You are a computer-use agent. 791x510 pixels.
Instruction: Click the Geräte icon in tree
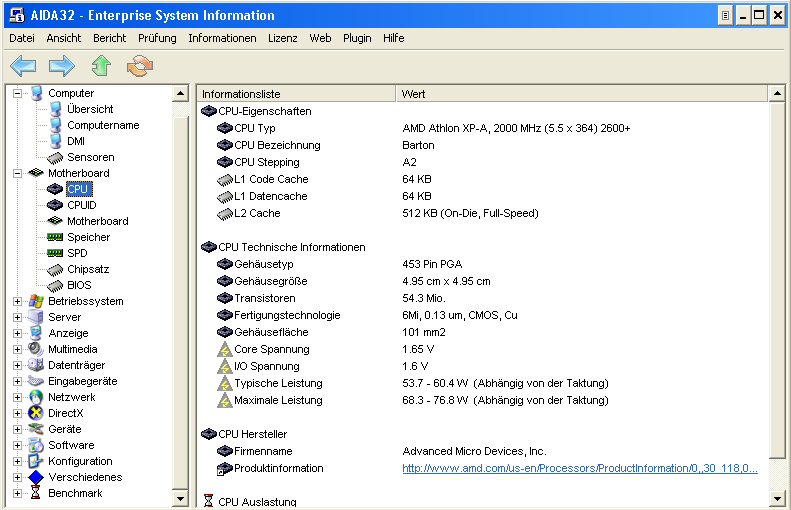[x=36, y=429]
